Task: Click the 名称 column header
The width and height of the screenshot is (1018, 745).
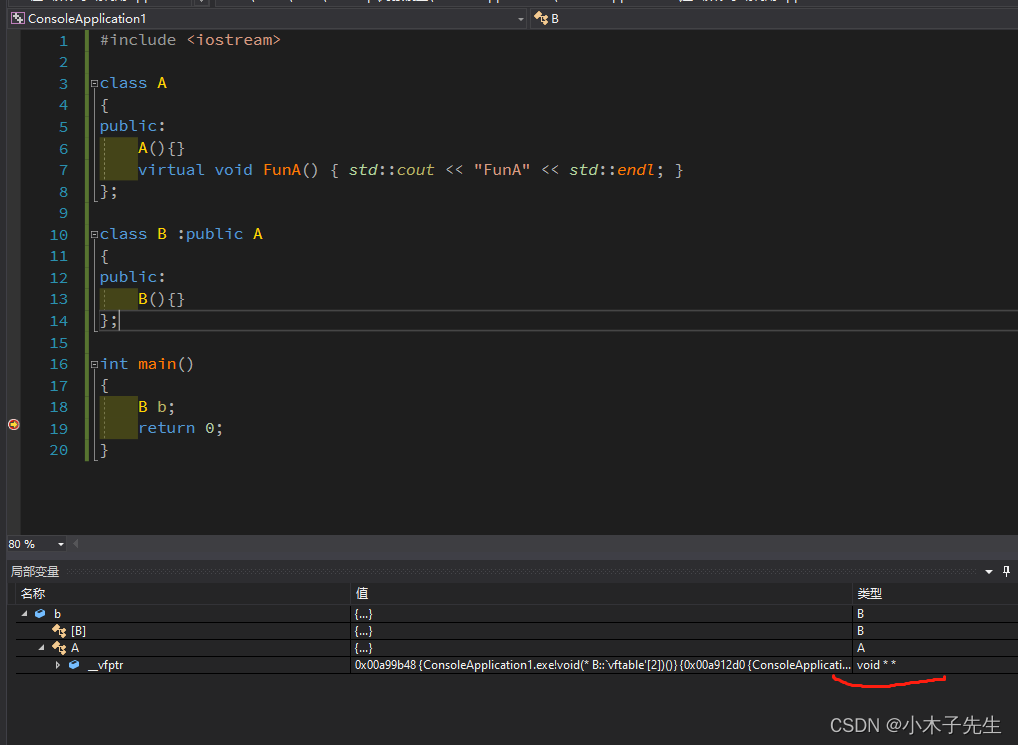Action: [183, 594]
